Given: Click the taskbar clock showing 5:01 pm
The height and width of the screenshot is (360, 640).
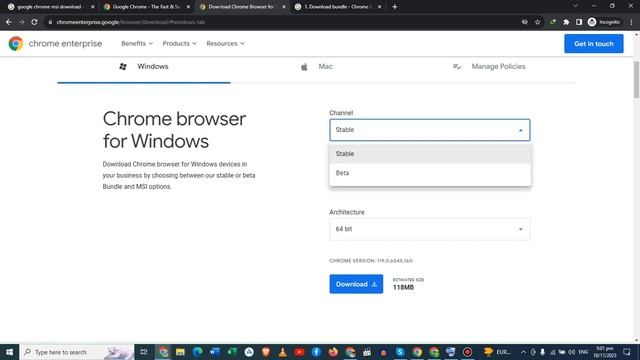Looking at the screenshot, I should 604,352.
